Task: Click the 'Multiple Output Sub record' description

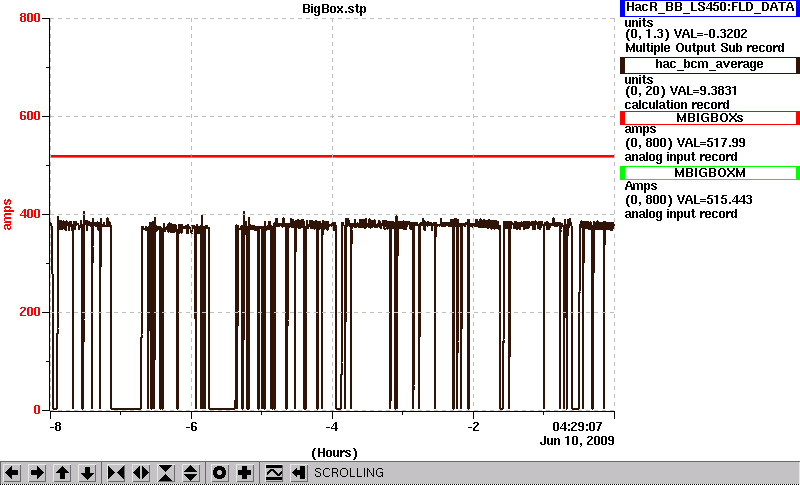Action: point(705,48)
